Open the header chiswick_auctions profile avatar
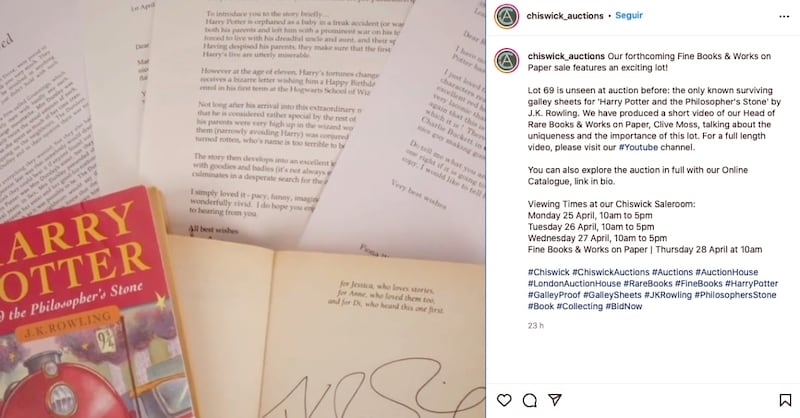This screenshot has width=800, height=418. coord(507,16)
